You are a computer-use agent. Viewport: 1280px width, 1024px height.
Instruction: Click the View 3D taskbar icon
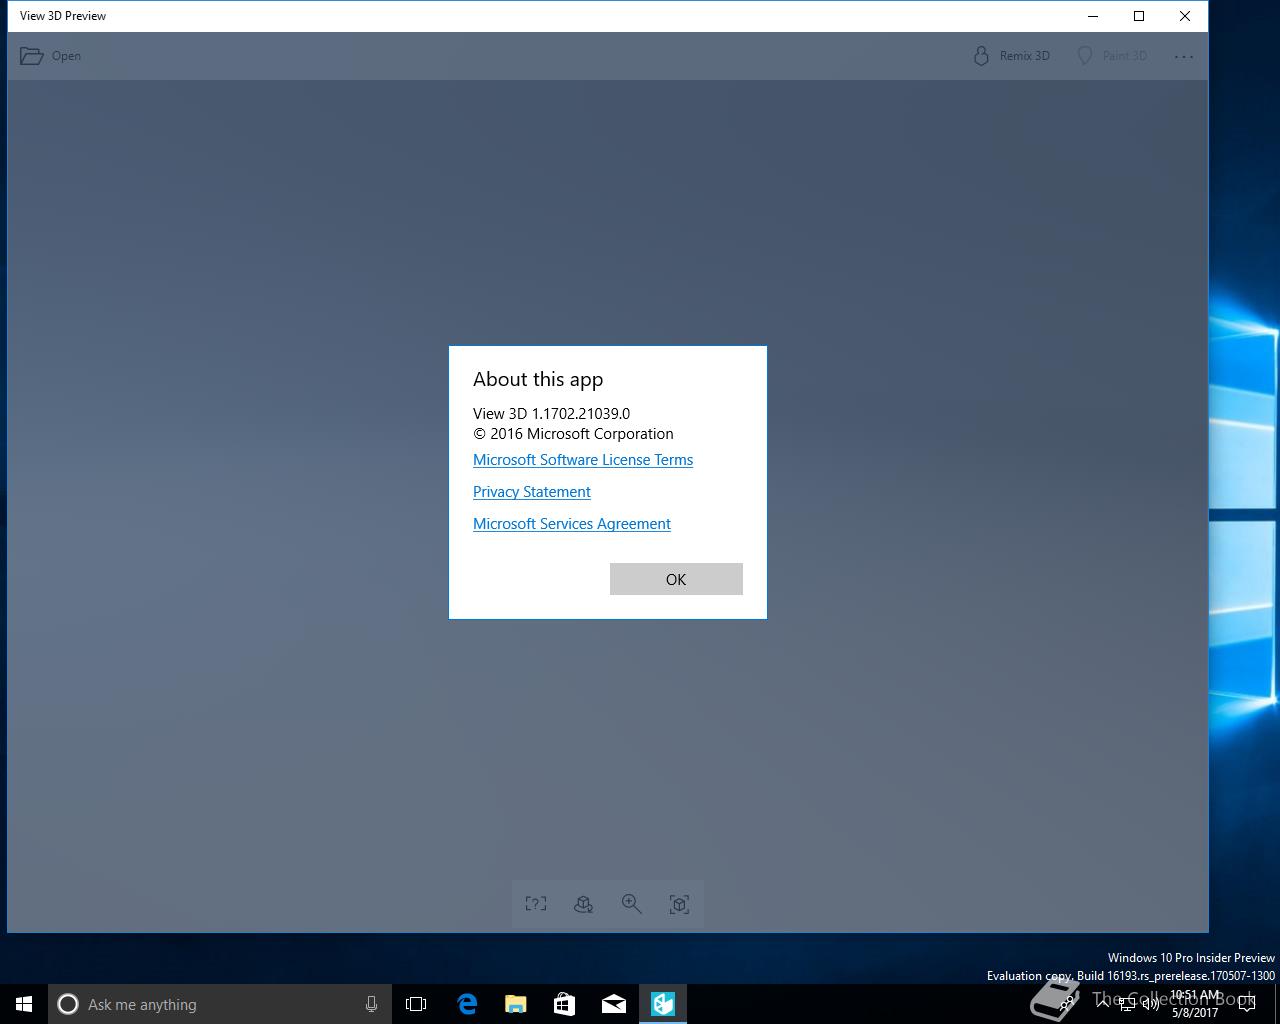[663, 1004]
